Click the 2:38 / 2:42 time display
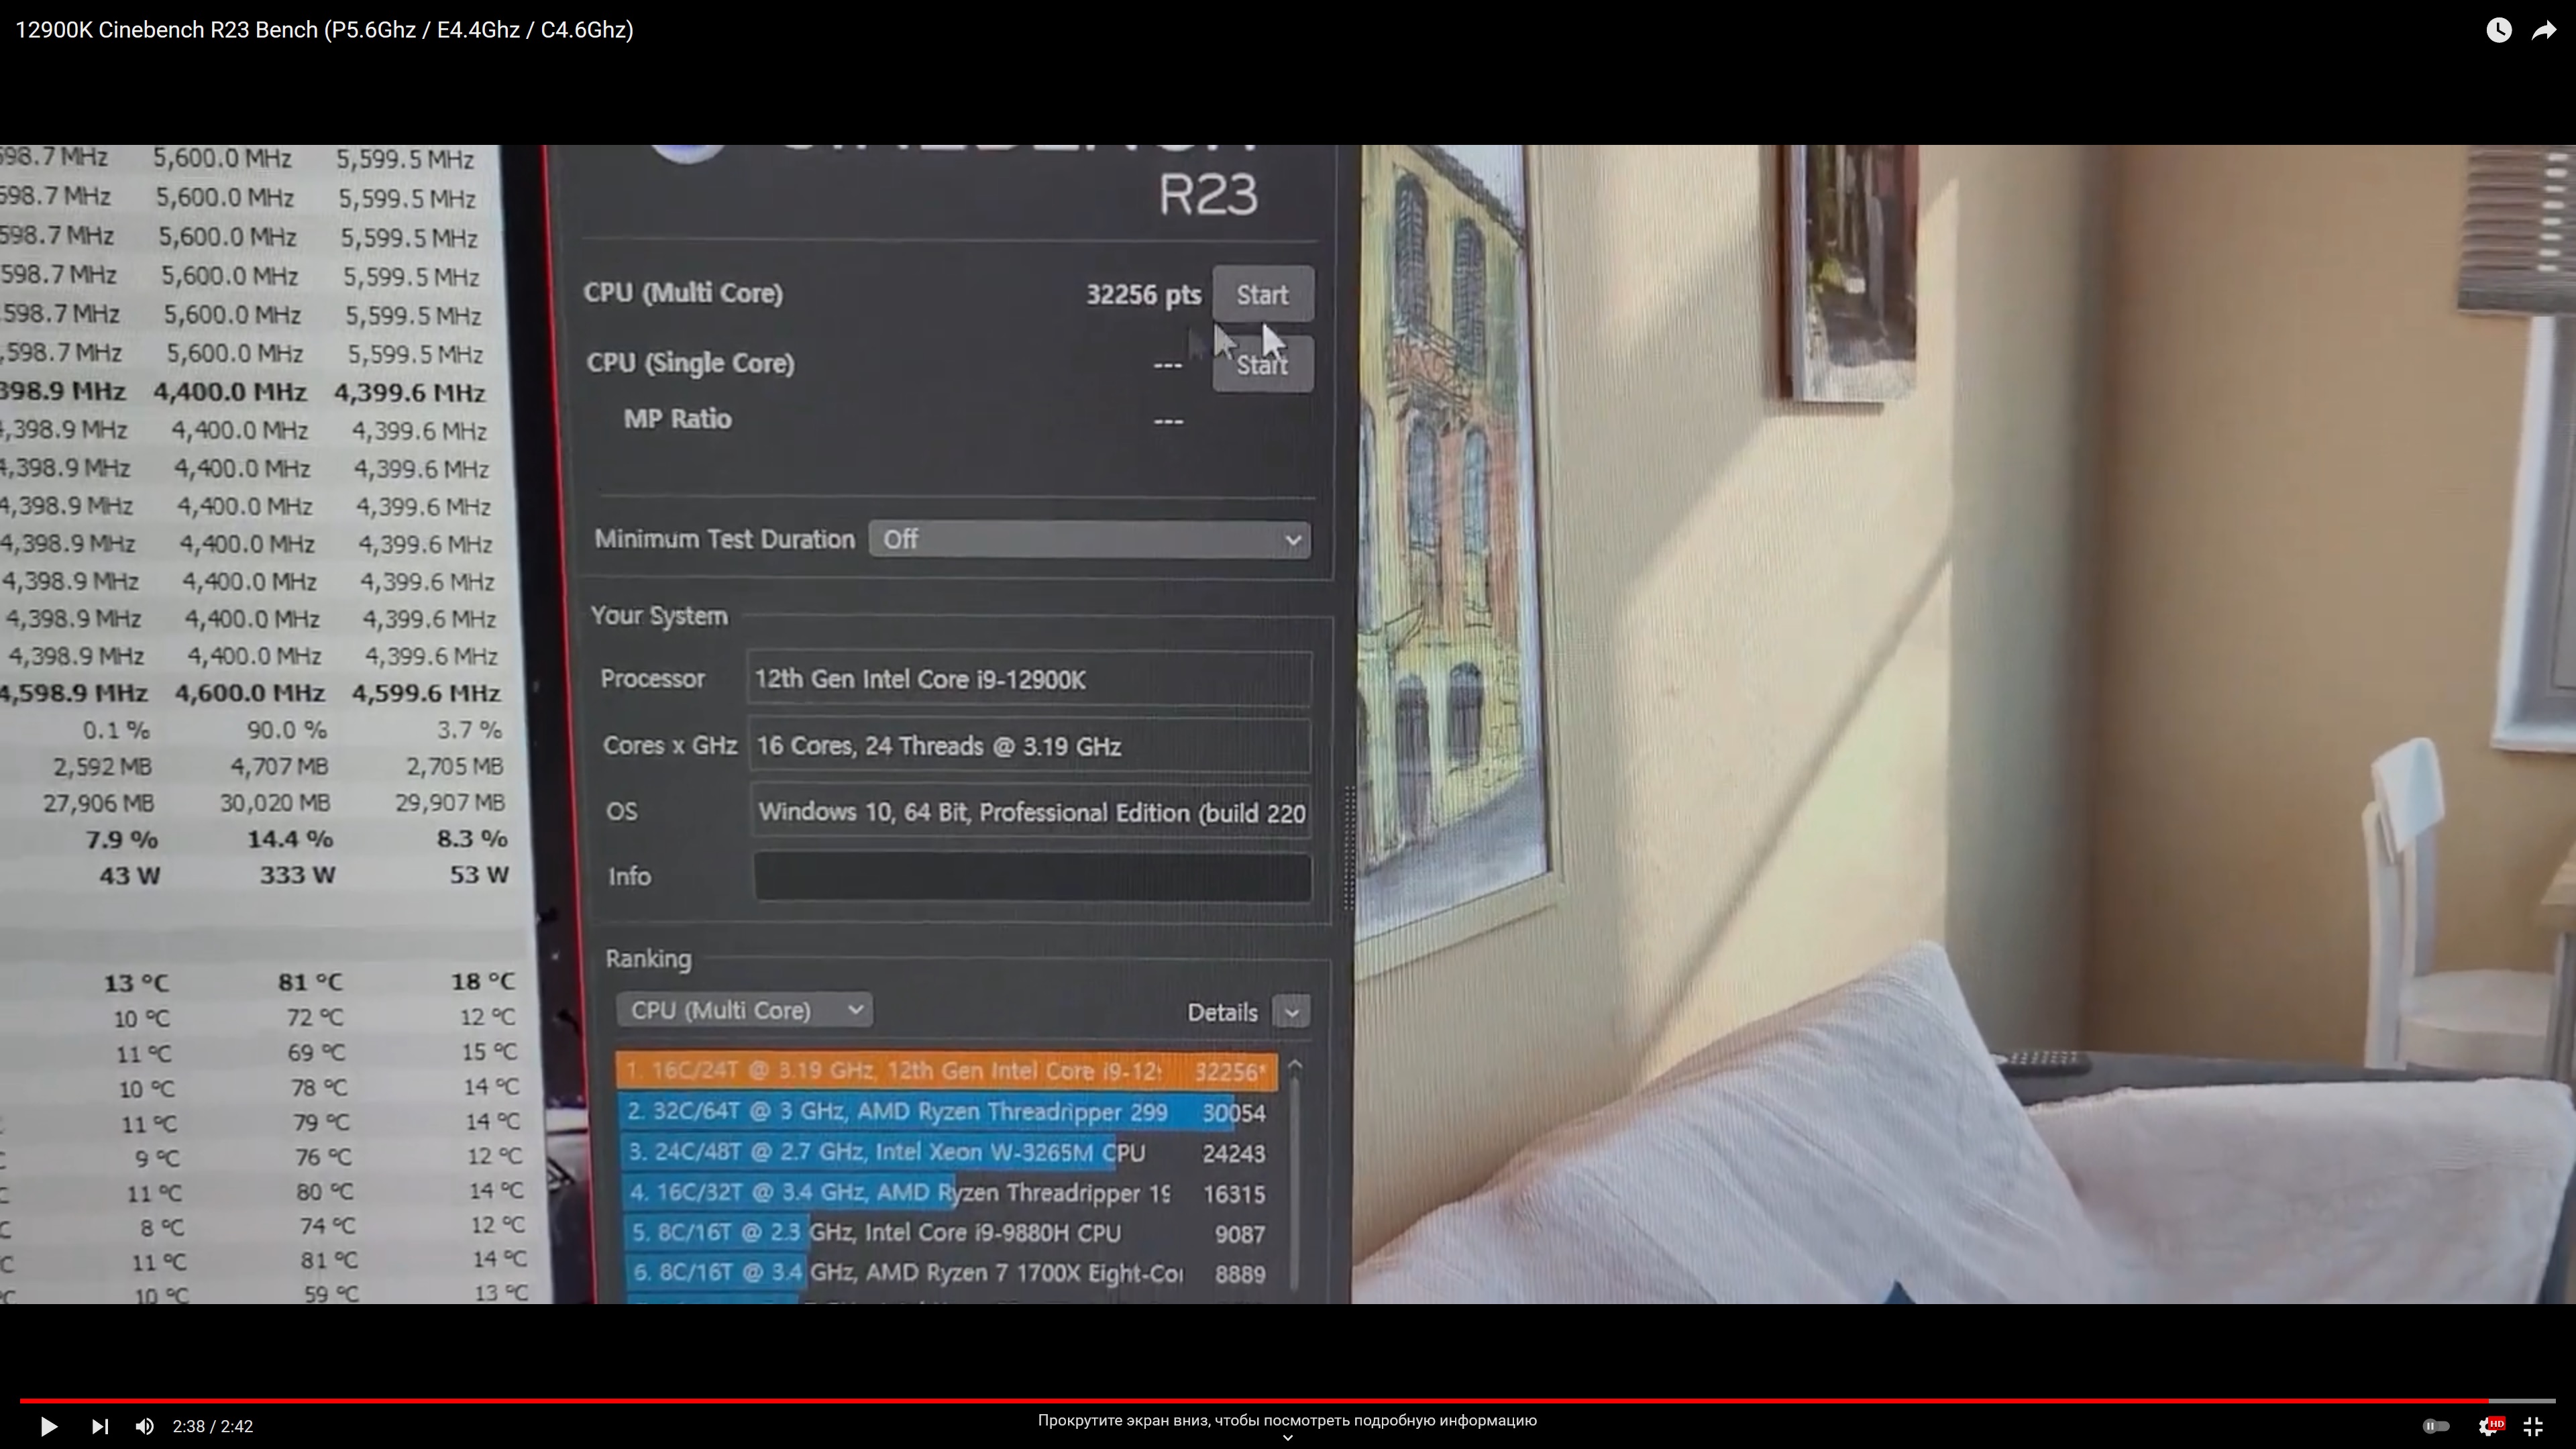Image resolution: width=2576 pixels, height=1449 pixels. (212, 1426)
